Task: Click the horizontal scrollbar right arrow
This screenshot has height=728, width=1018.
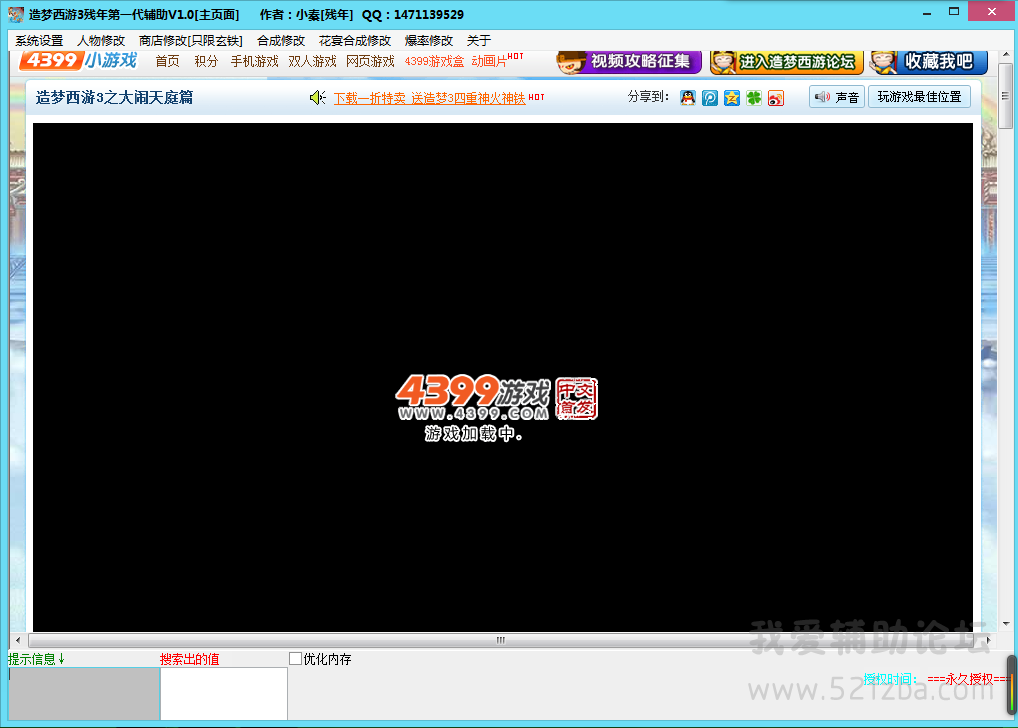Action: 988,640
